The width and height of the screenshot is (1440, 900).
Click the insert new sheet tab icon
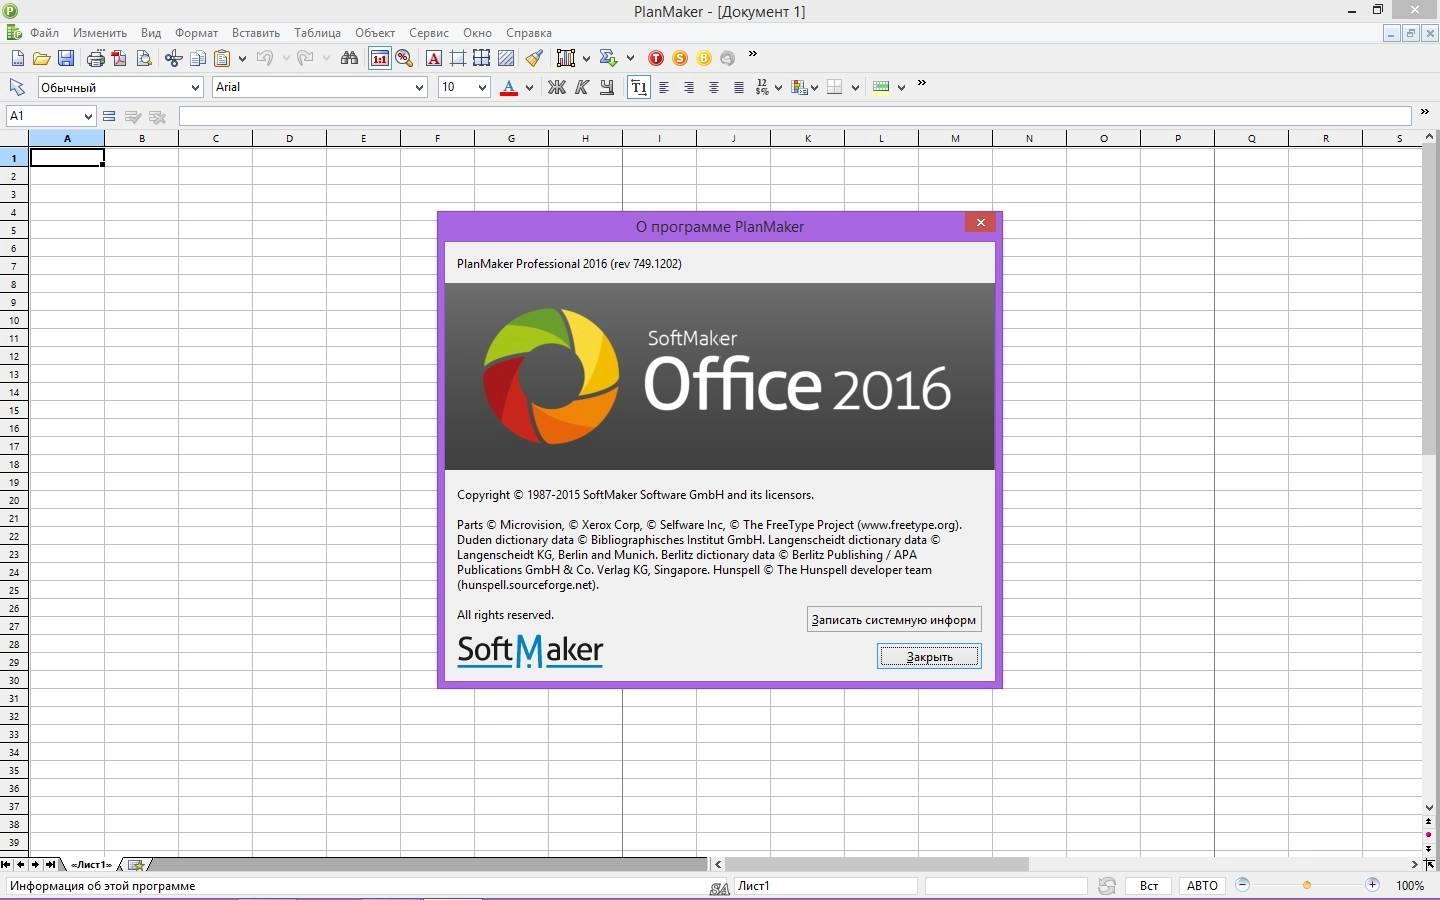point(137,865)
